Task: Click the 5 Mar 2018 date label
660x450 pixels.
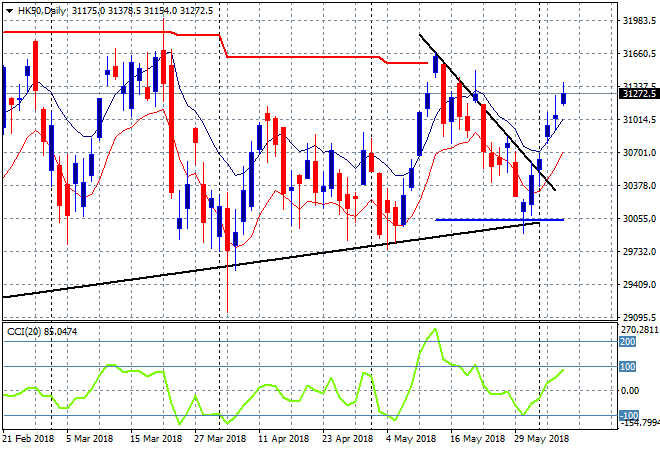Action: (x=89, y=439)
